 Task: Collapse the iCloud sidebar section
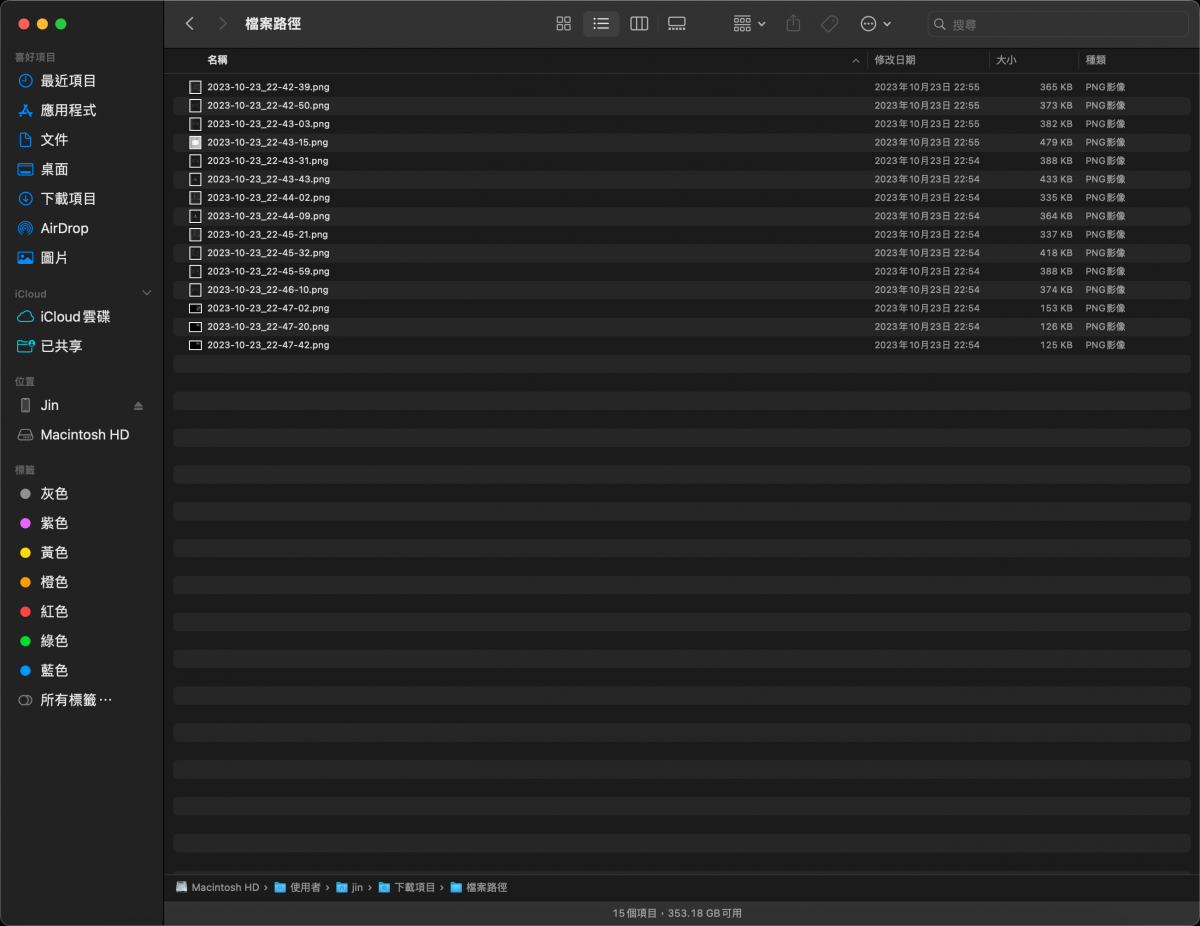pos(147,293)
